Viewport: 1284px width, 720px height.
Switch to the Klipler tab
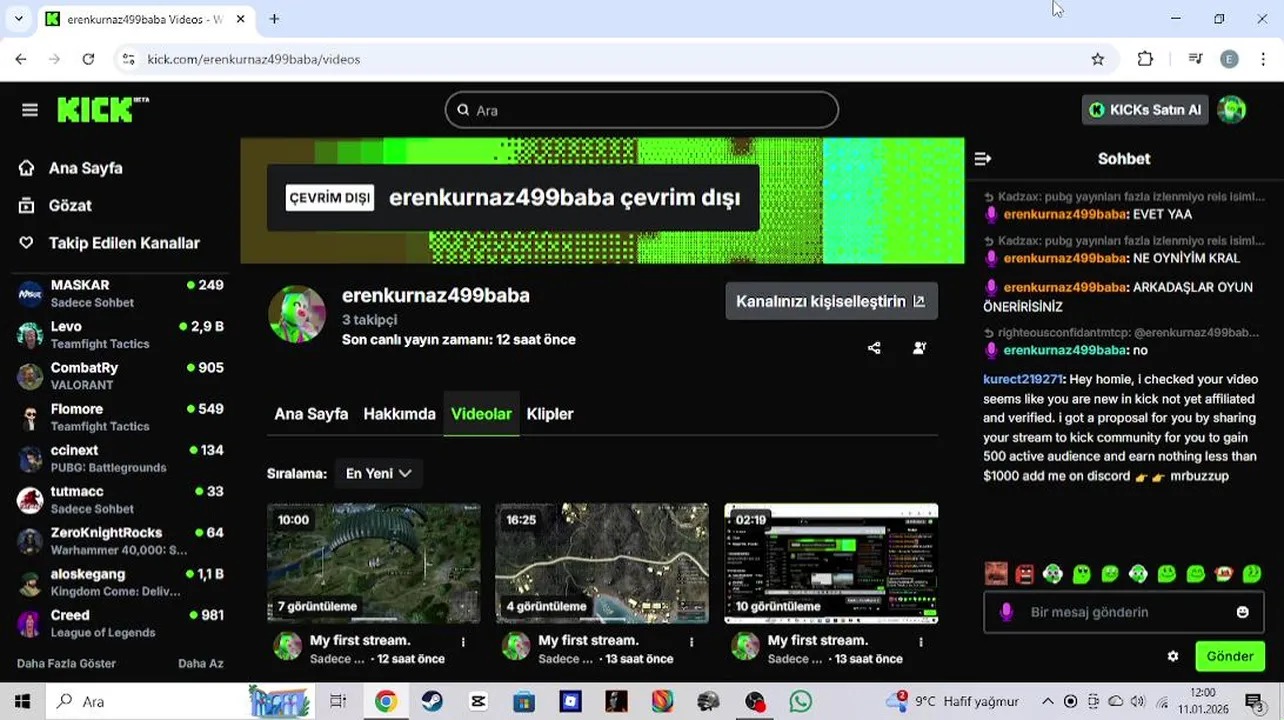[x=550, y=414]
